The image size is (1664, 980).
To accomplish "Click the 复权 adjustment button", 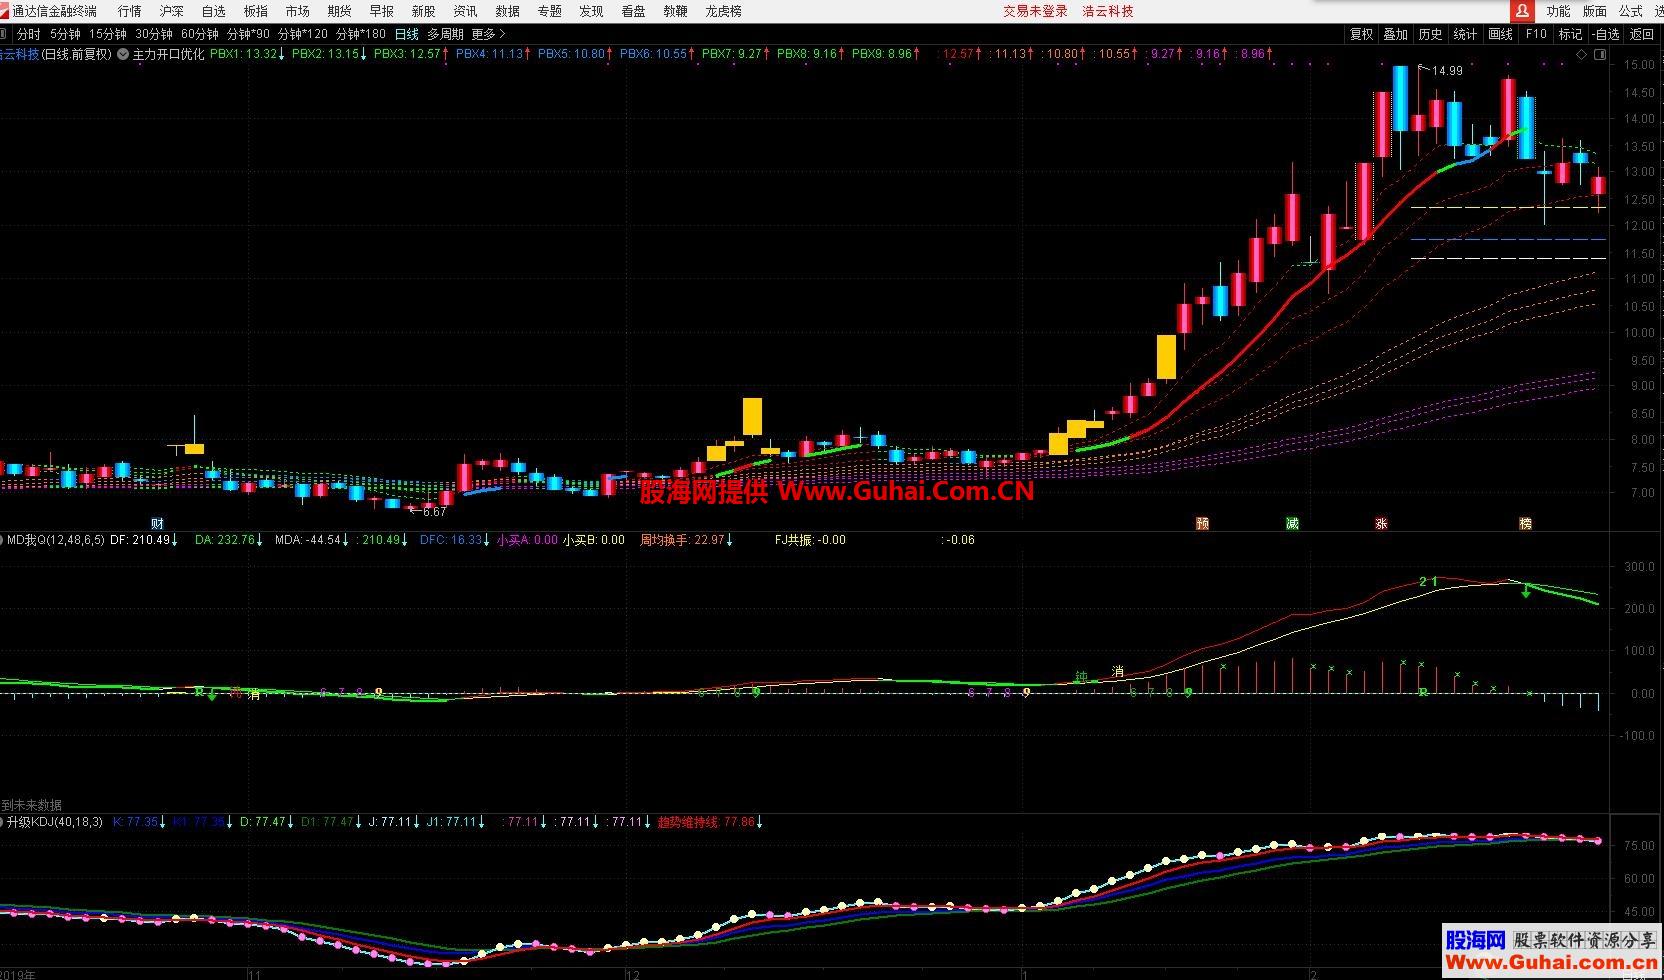I will [1362, 34].
